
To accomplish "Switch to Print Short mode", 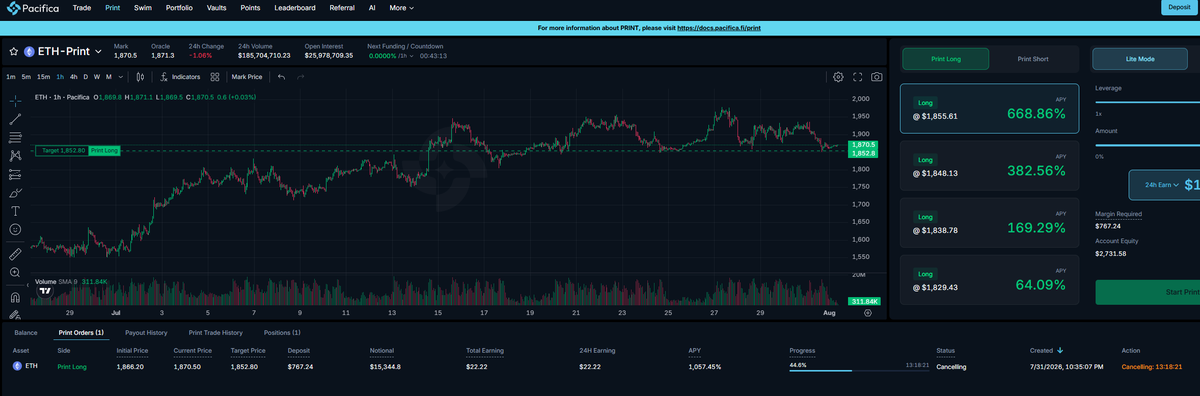I will (x=1033, y=59).
